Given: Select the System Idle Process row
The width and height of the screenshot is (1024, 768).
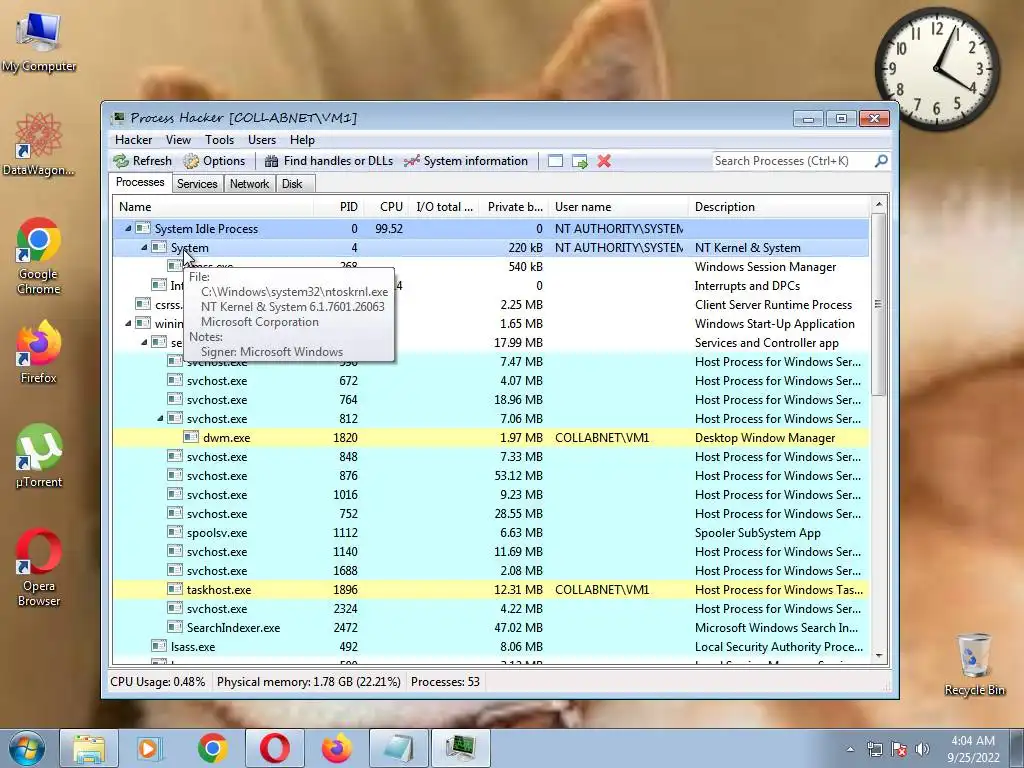Looking at the screenshot, I should click(491, 229).
